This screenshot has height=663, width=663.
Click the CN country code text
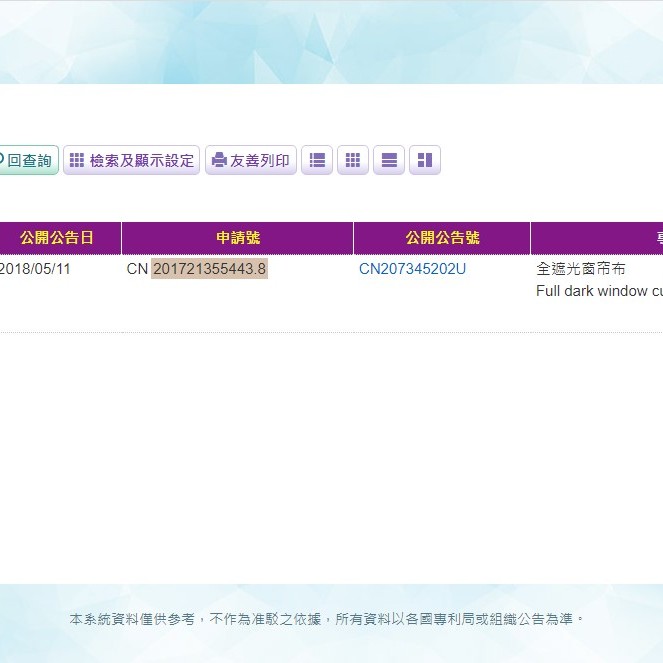point(137,269)
